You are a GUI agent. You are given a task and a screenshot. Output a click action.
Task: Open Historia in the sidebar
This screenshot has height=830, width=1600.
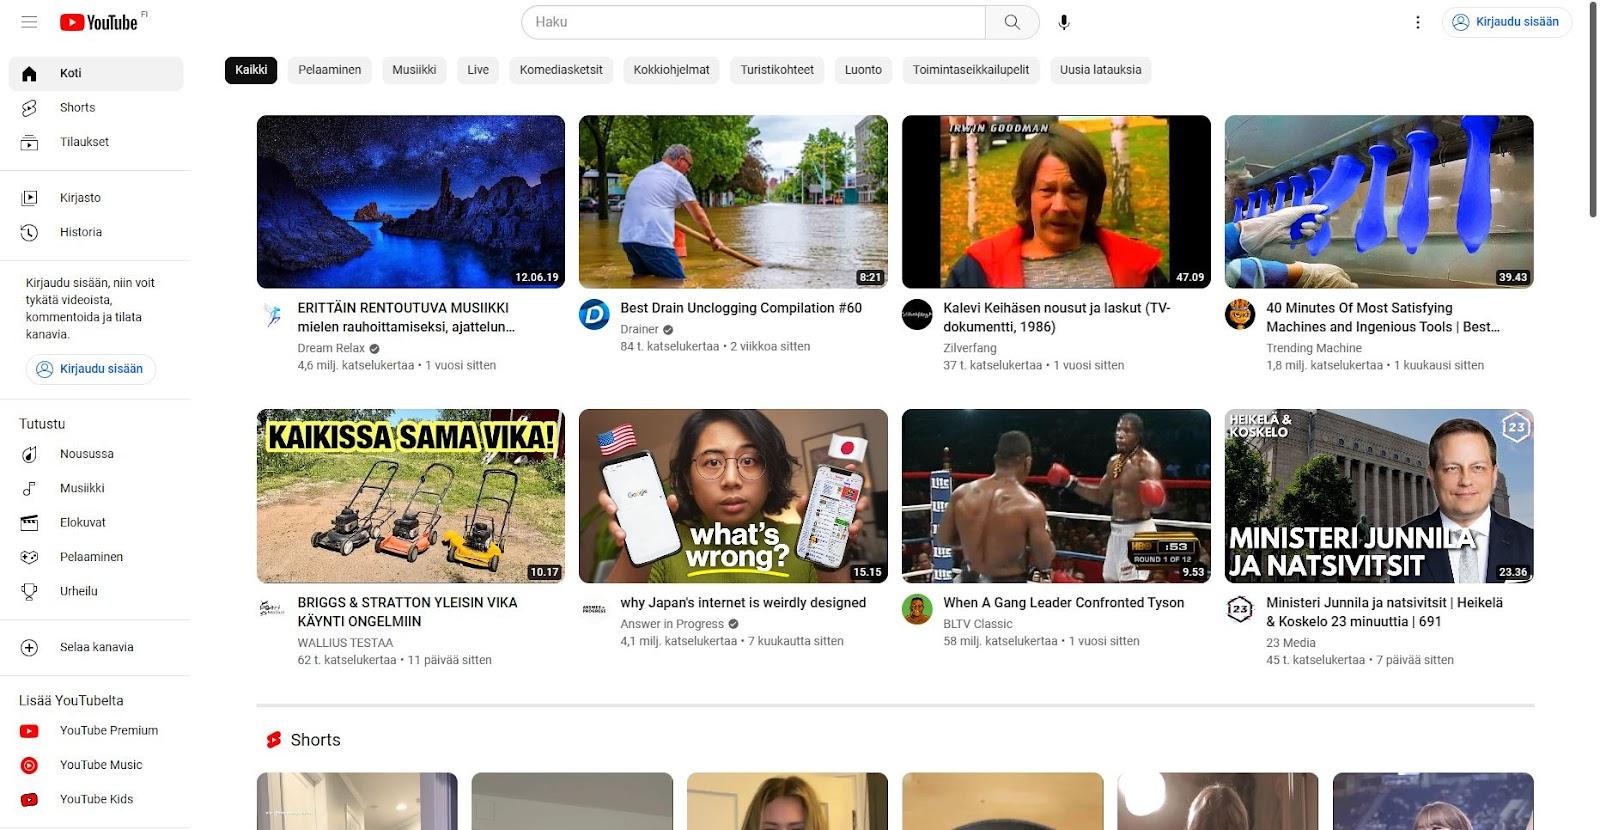click(x=96, y=232)
